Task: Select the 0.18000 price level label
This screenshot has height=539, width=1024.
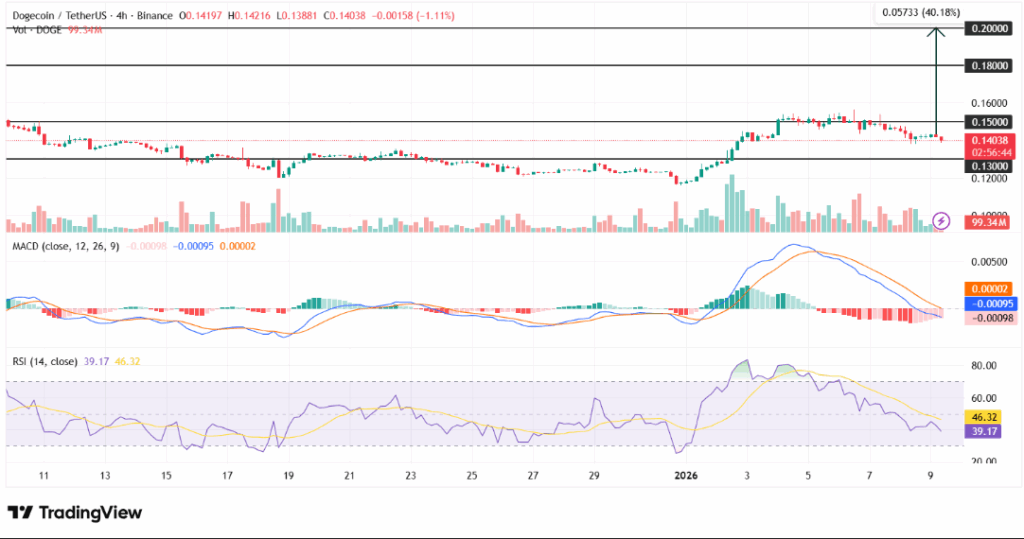Action: [991, 65]
